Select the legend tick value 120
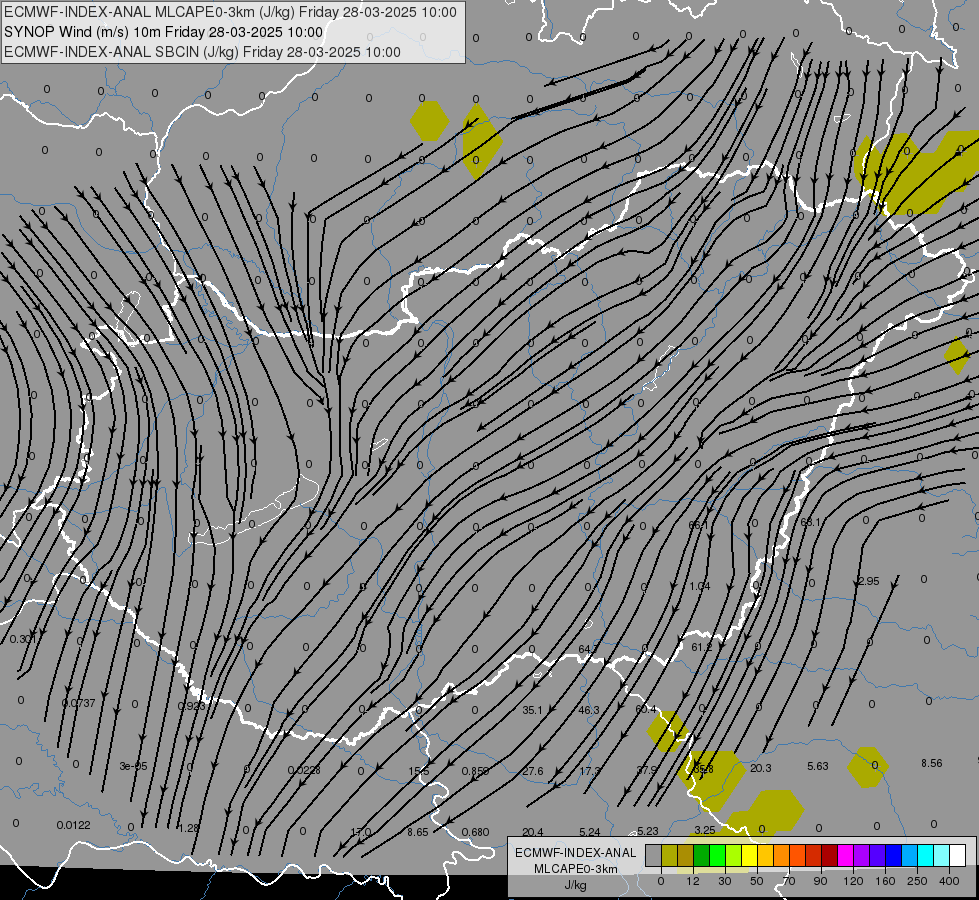Viewport: 979px width, 900px height. (854, 881)
